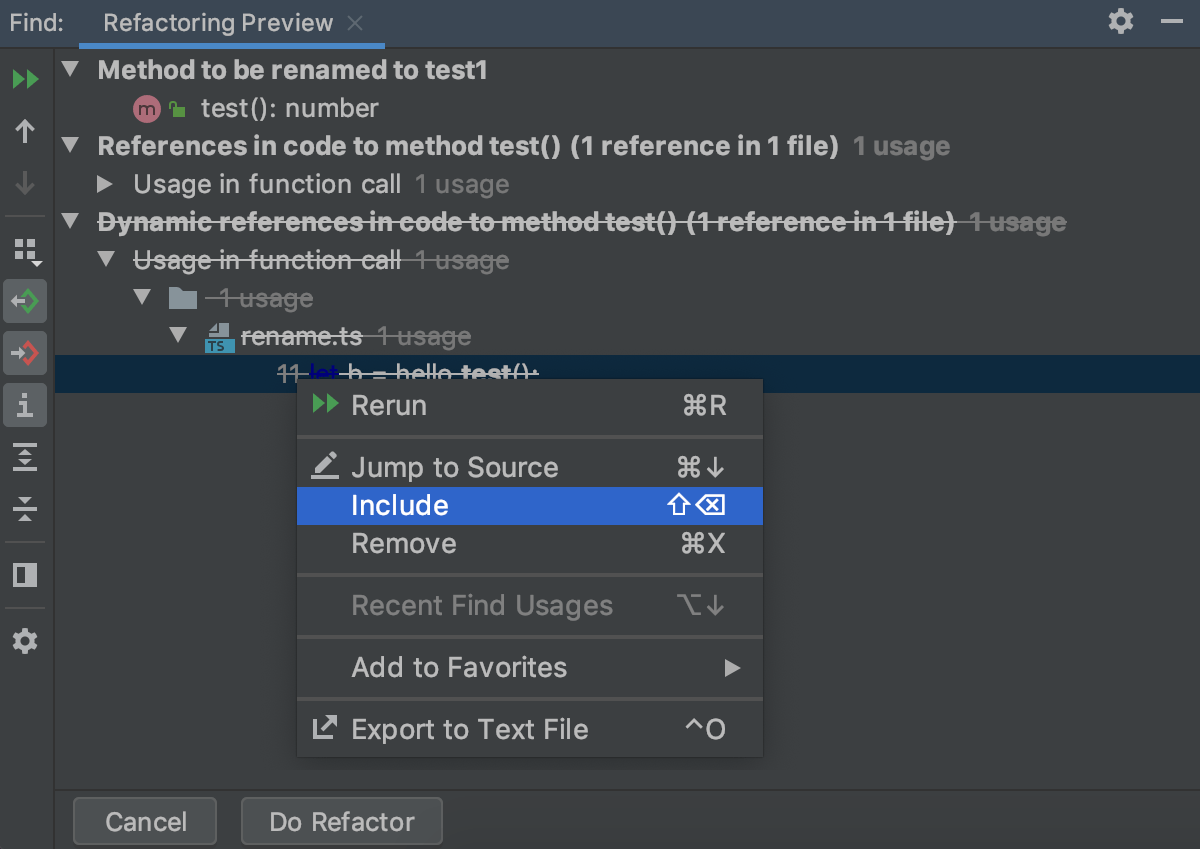
Task: Toggle the show read access filter
Action: pos(26,301)
